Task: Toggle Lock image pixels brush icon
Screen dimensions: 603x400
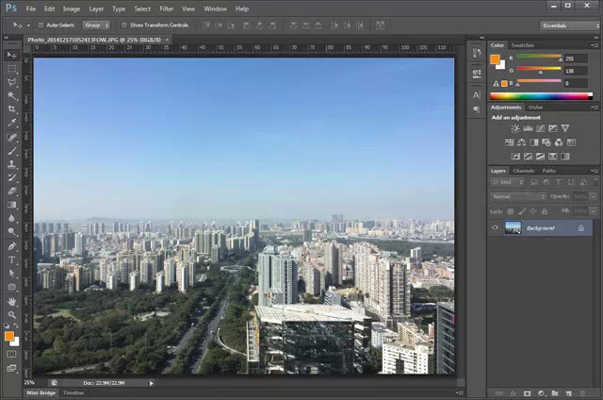Action: (x=522, y=212)
